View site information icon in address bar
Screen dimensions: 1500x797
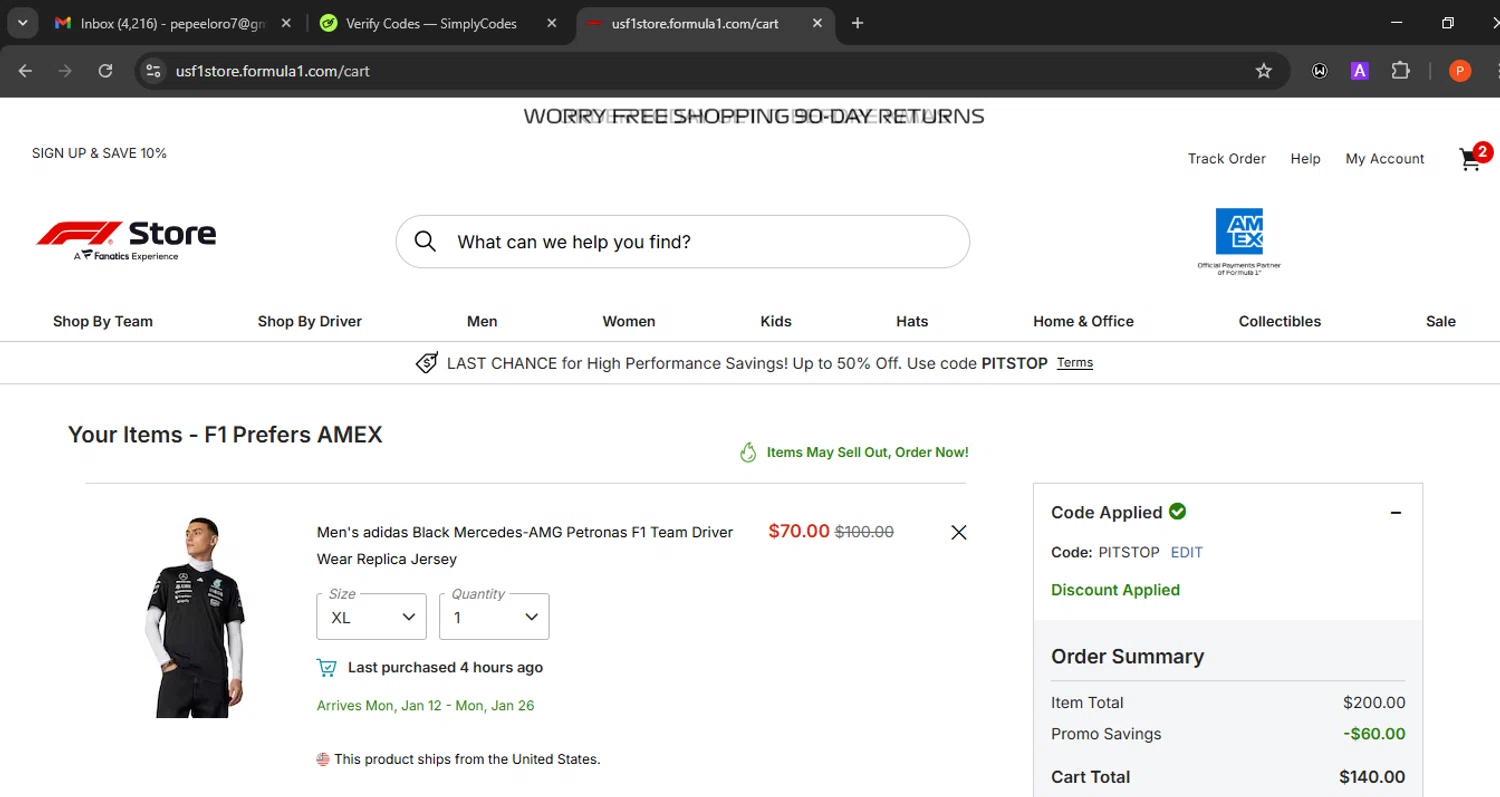153,71
